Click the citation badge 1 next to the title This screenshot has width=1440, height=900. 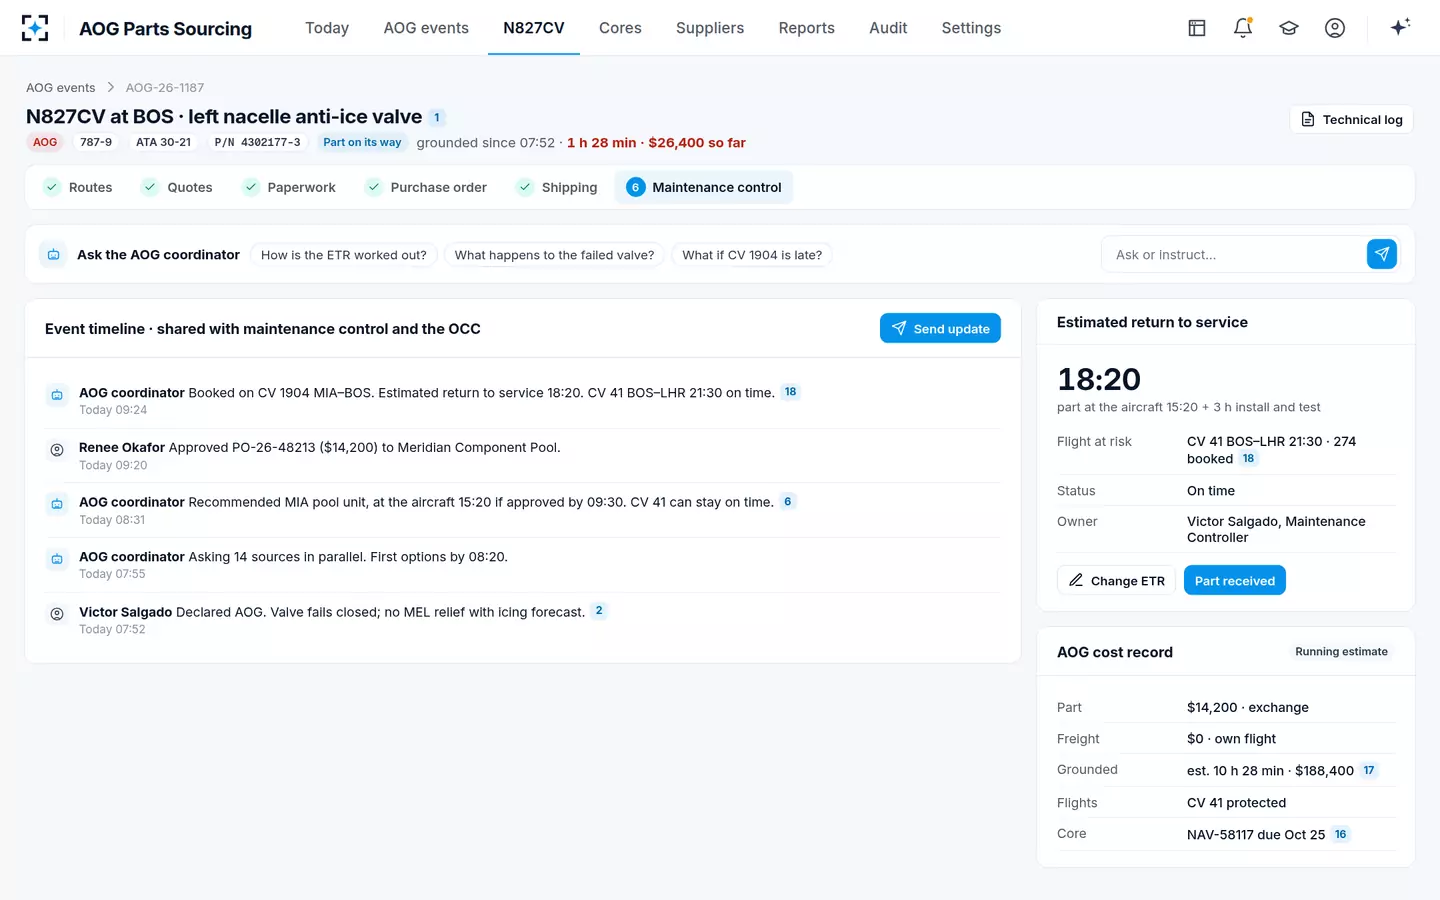[437, 117]
